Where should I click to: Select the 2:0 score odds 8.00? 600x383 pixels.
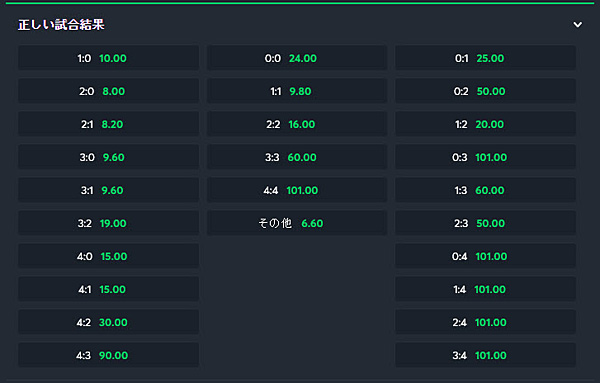[108, 91]
